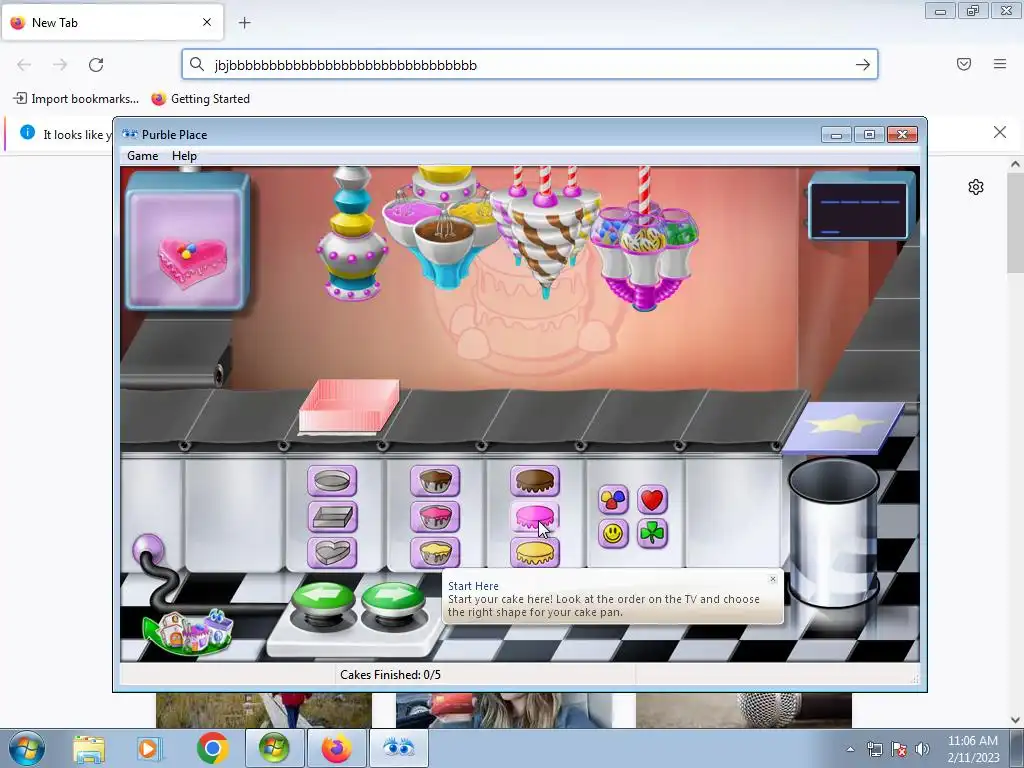
Task: Open the Game menu
Action: coord(142,156)
